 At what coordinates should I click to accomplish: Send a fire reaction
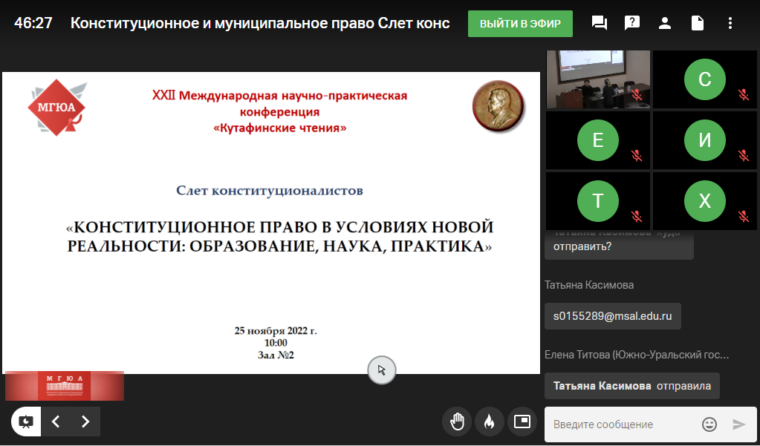point(489,421)
